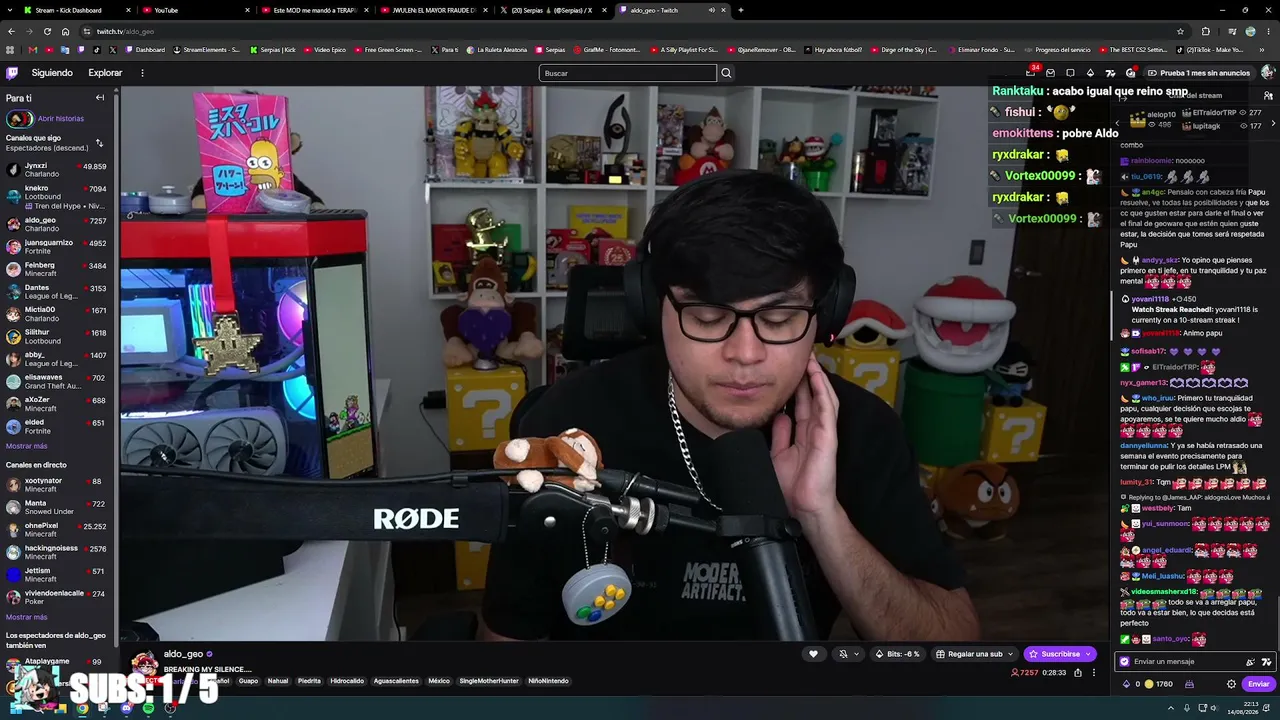1280x720 pixels.
Task: Send chat message with Enviar button
Action: pyautogui.click(x=1258, y=684)
